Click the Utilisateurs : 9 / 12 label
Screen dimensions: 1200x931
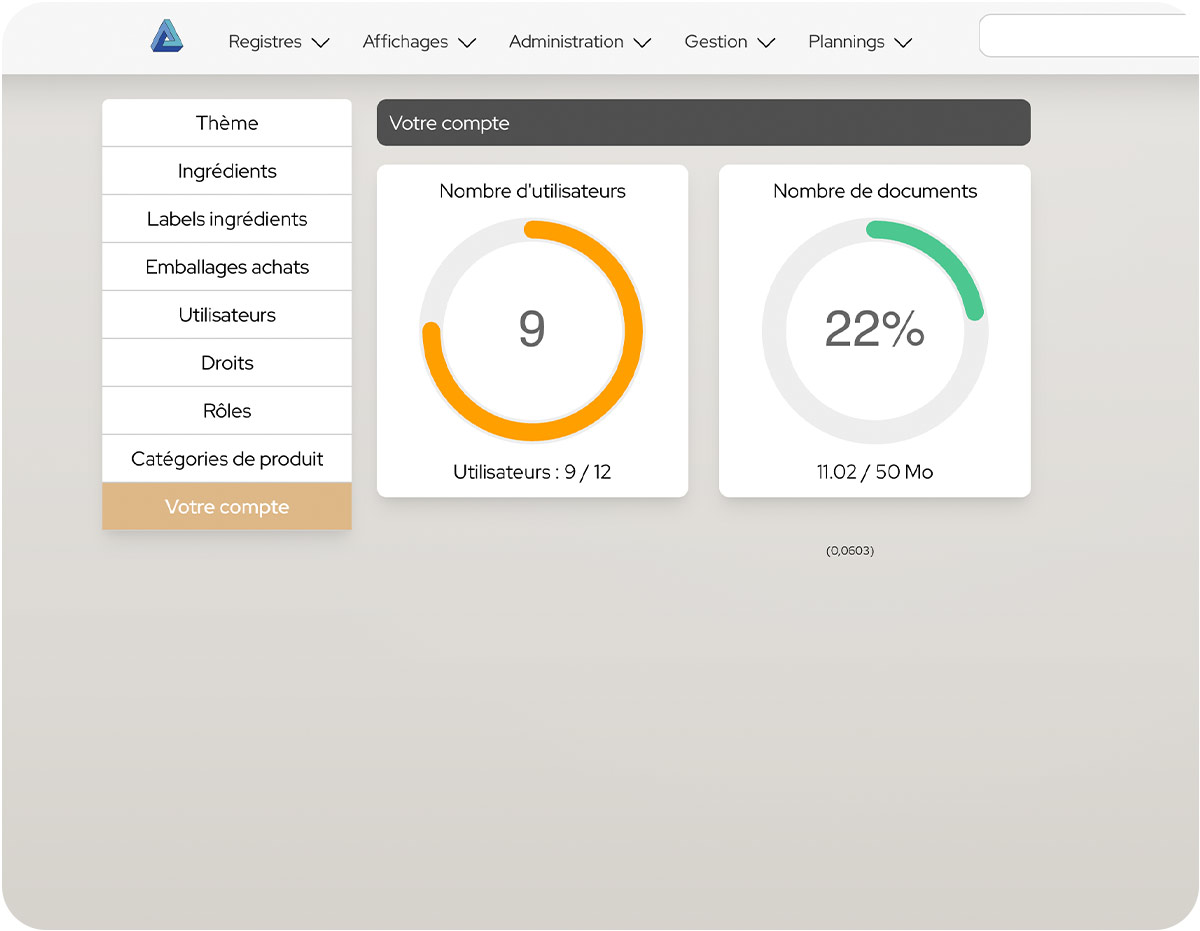pos(532,472)
